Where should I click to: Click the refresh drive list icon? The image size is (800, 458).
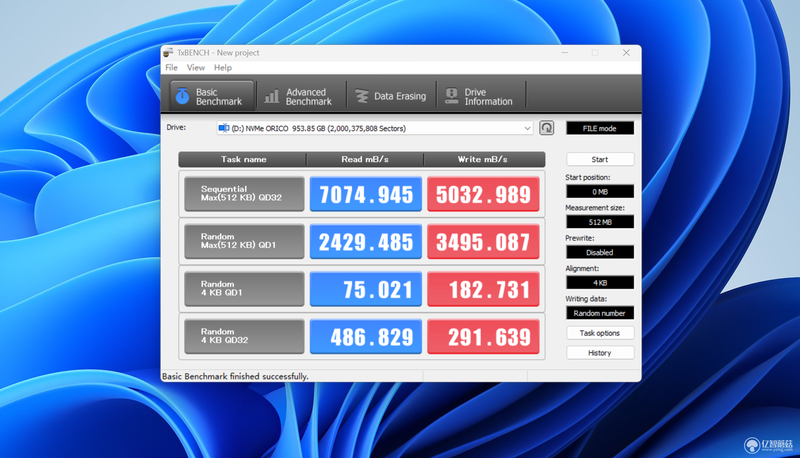(x=546, y=128)
